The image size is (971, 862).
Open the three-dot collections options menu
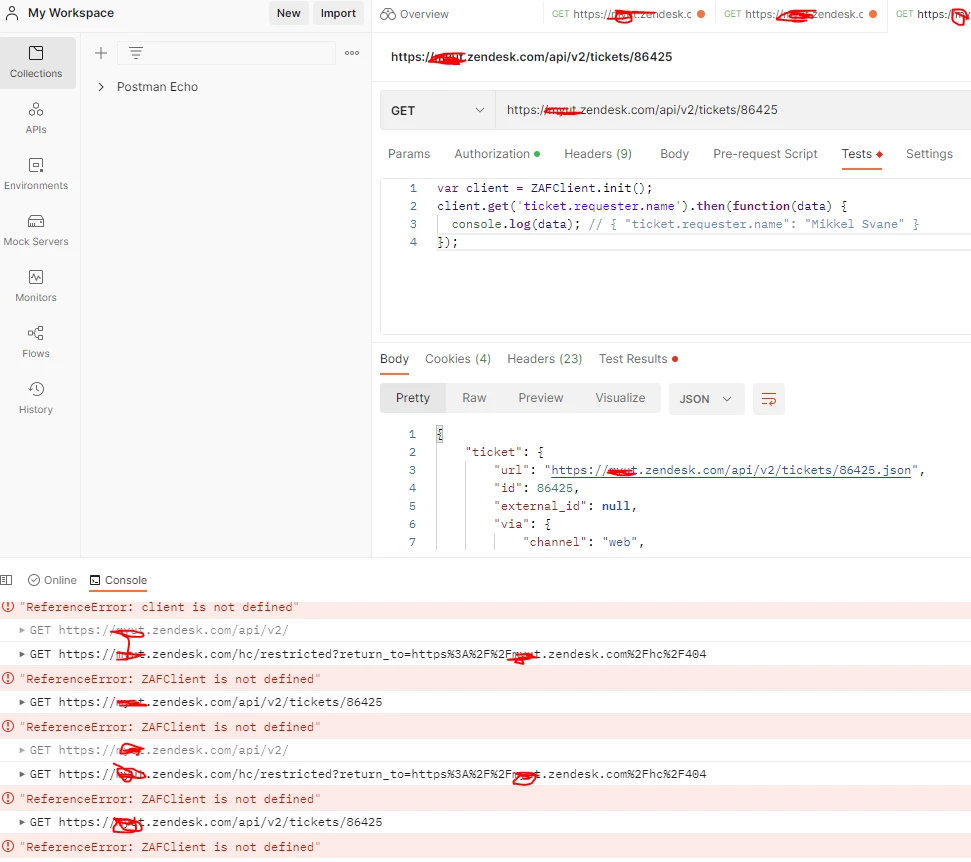352,53
